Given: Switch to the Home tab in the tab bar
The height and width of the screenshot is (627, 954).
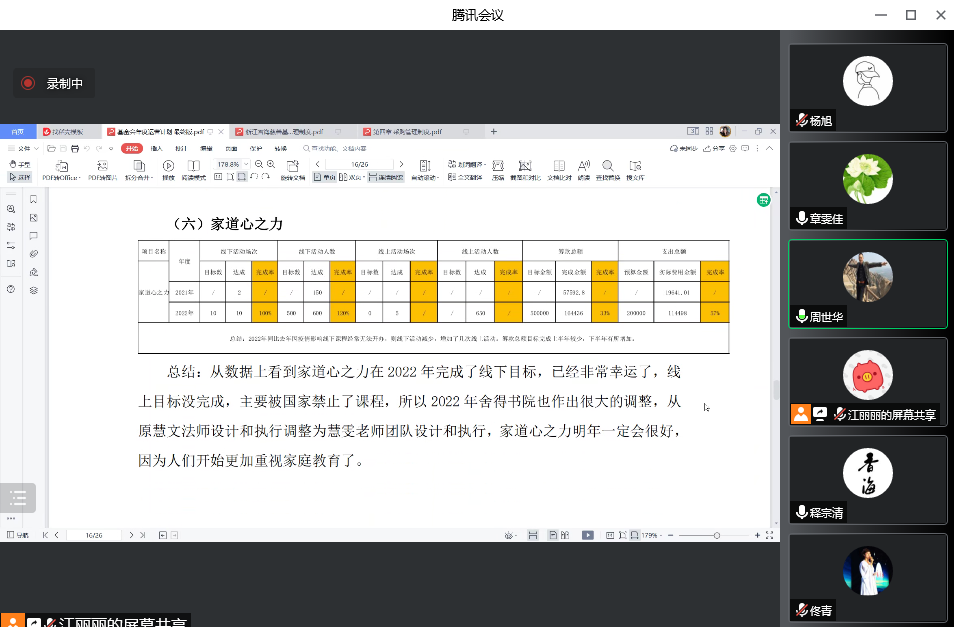Looking at the screenshot, I should click(x=18, y=131).
